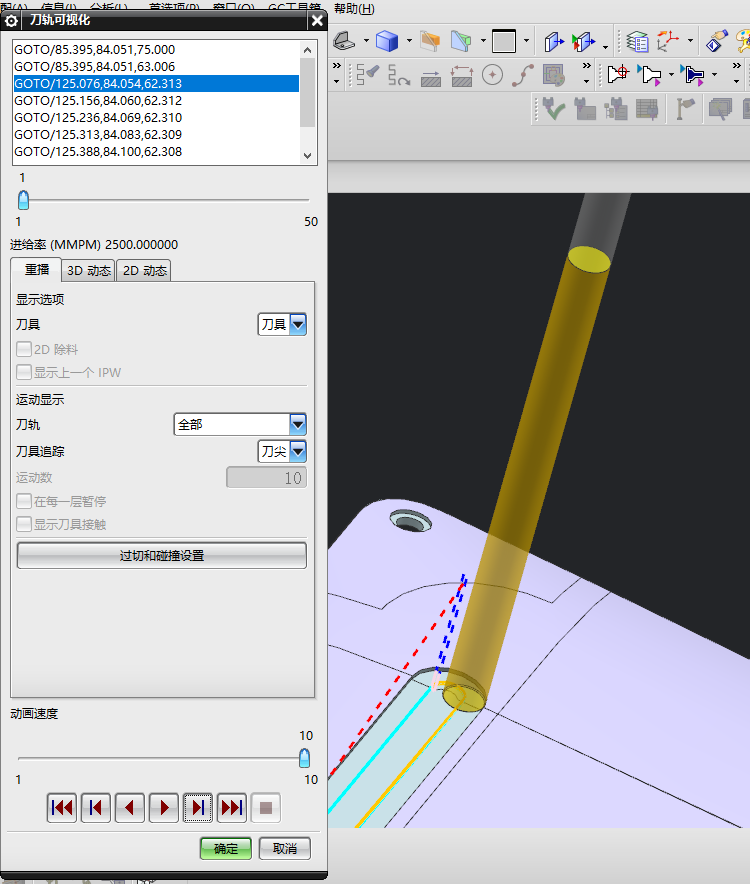Click the tool path position slider handle

point(23,200)
